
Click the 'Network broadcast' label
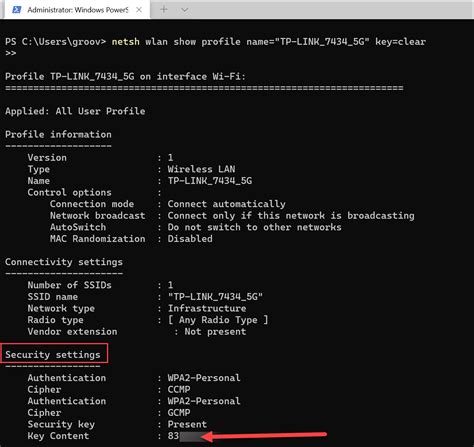tap(98, 216)
